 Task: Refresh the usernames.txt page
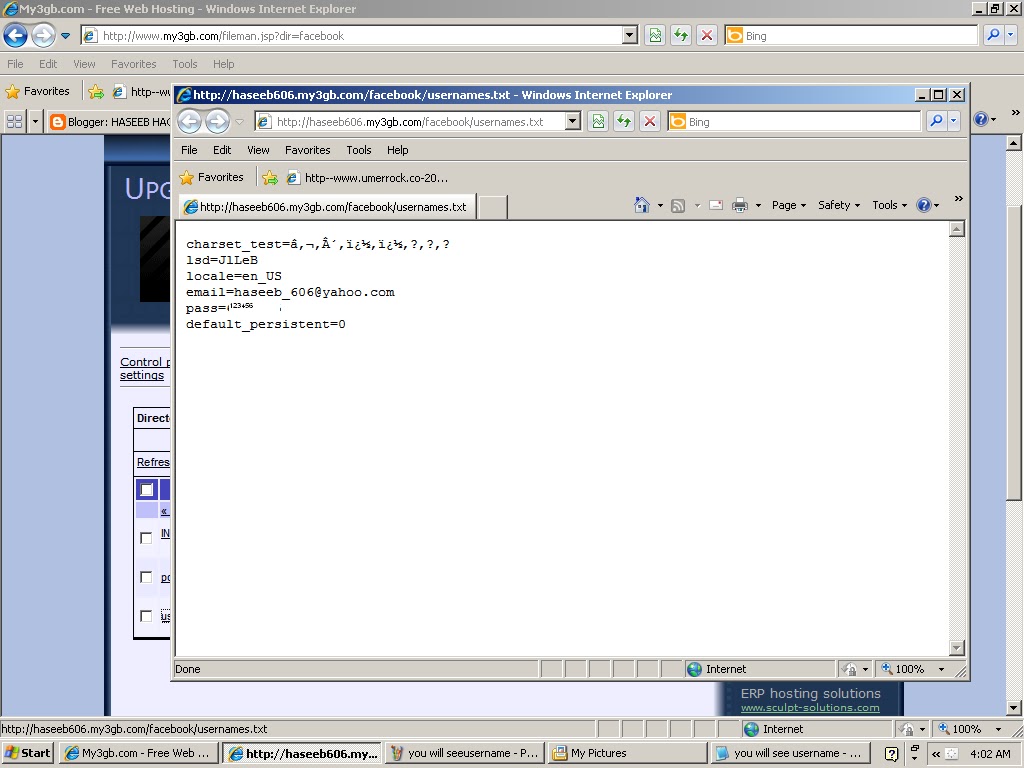point(624,121)
